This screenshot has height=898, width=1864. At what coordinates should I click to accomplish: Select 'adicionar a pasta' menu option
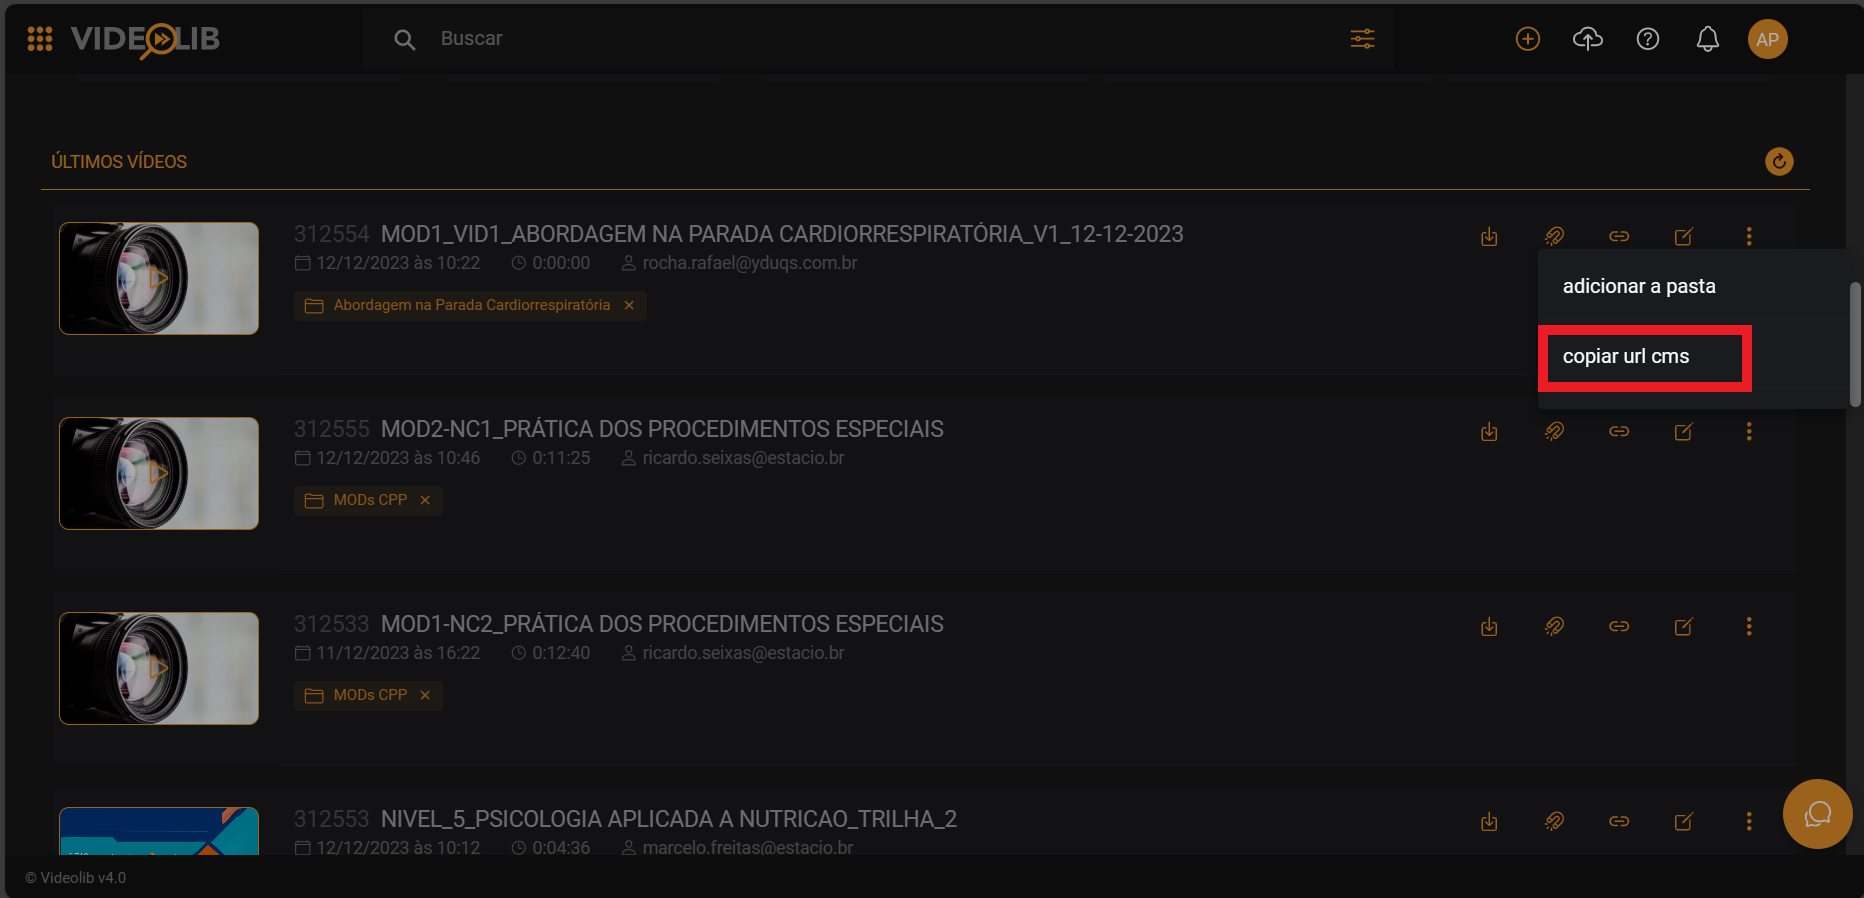pos(1692,286)
